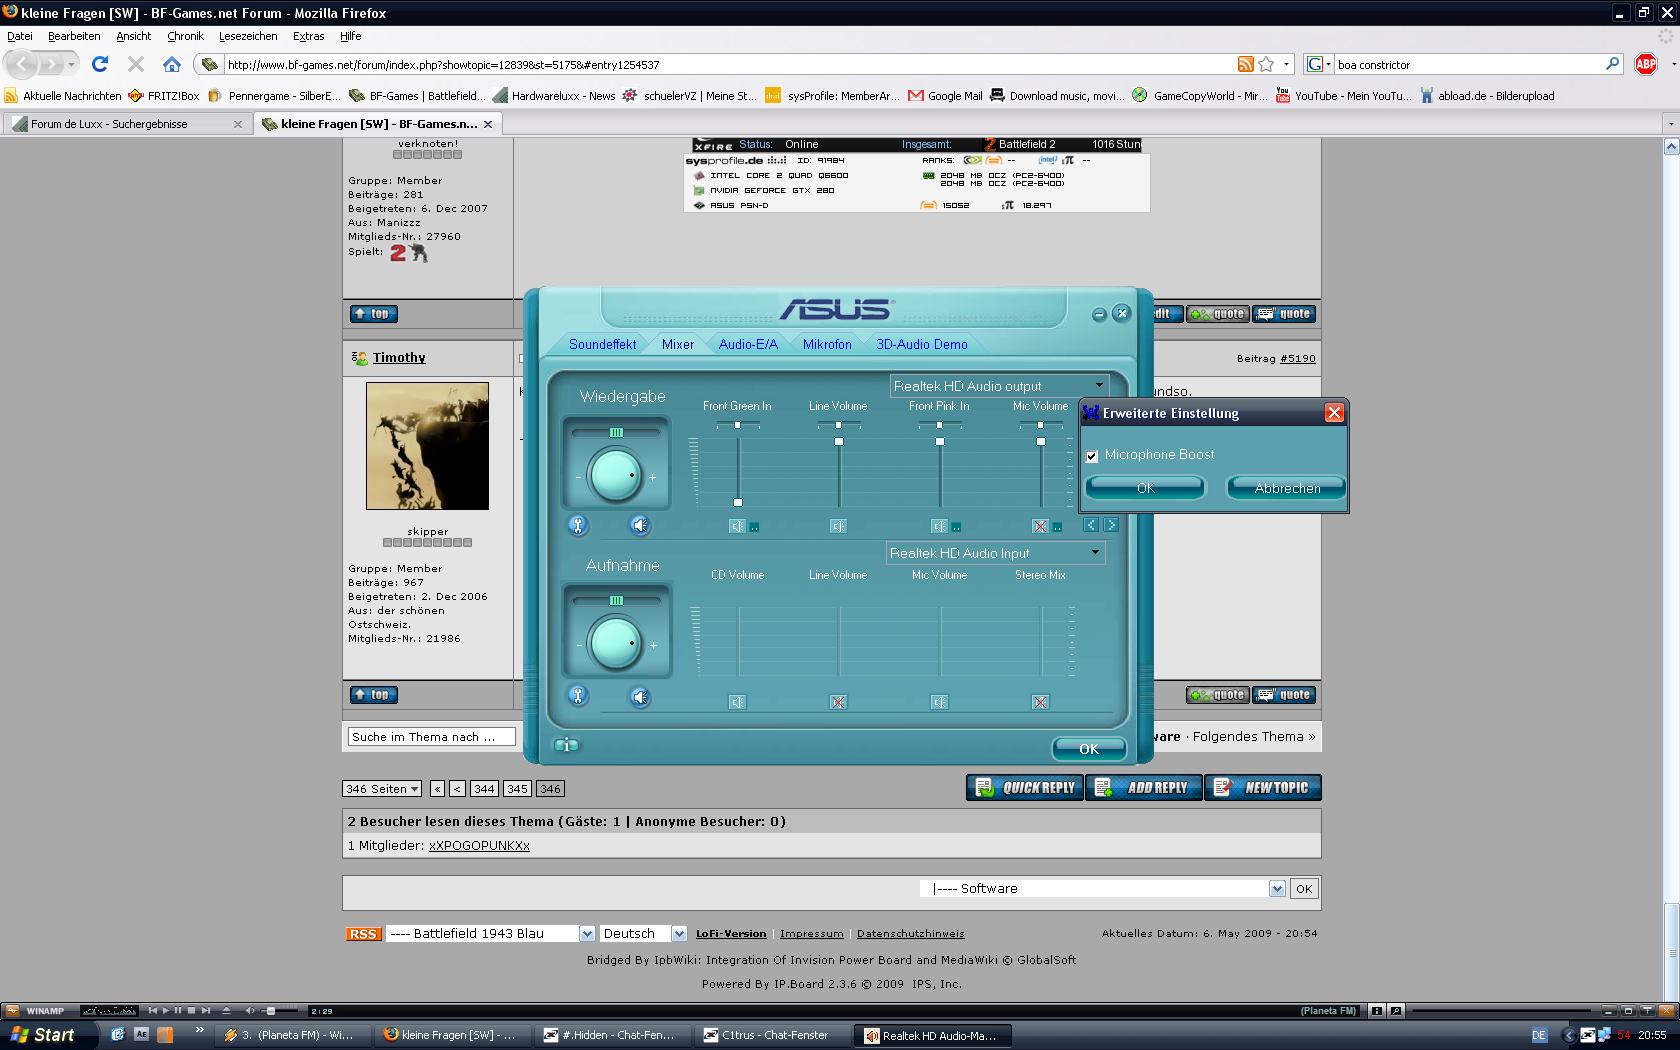This screenshot has height=1050, width=1680.
Task: Switch to Forum de Luxx browser tab
Action: [x=127, y=124]
